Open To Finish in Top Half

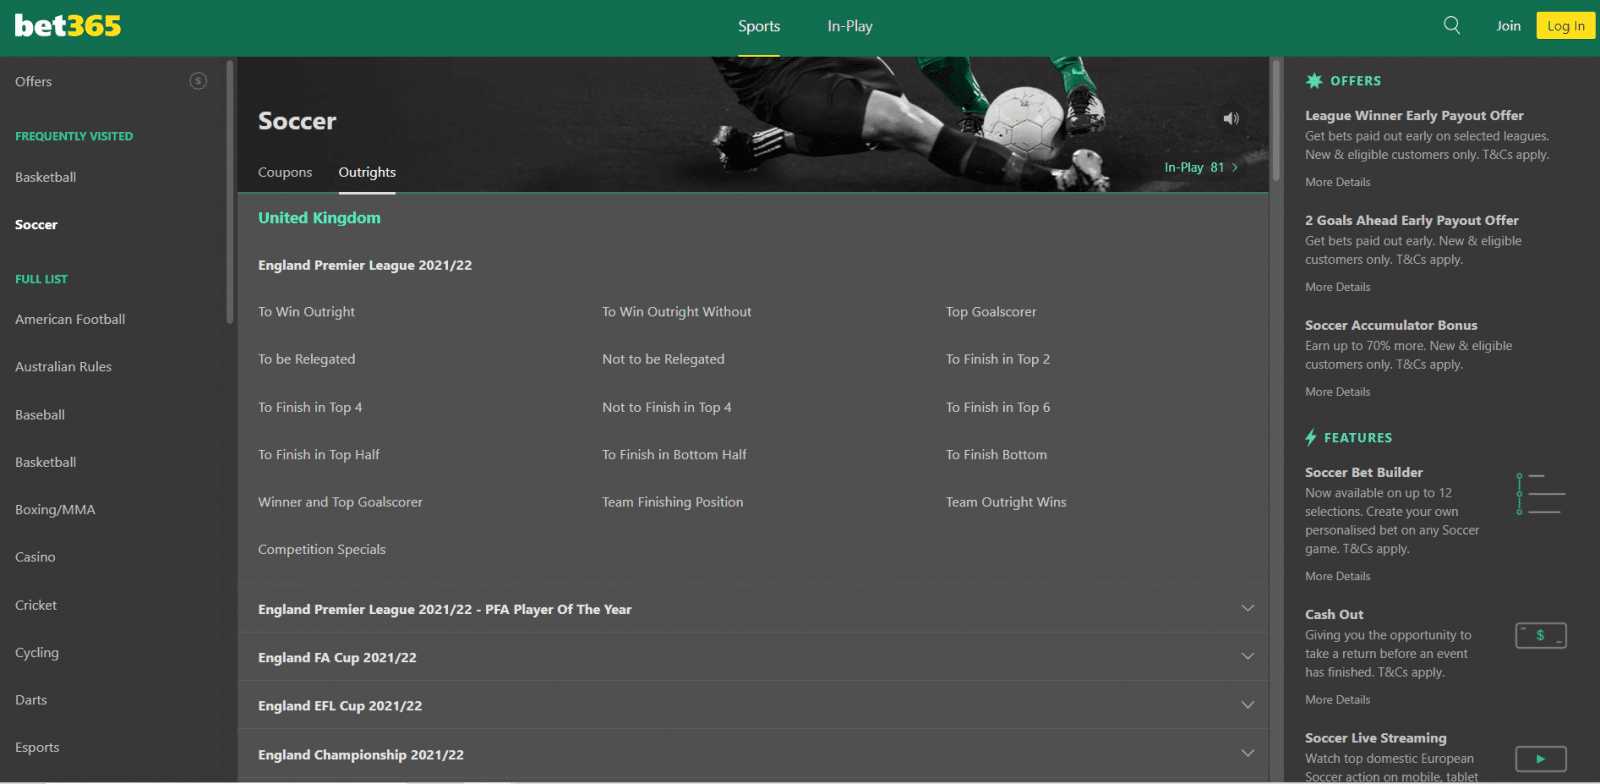pyautogui.click(x=319, y=454)
